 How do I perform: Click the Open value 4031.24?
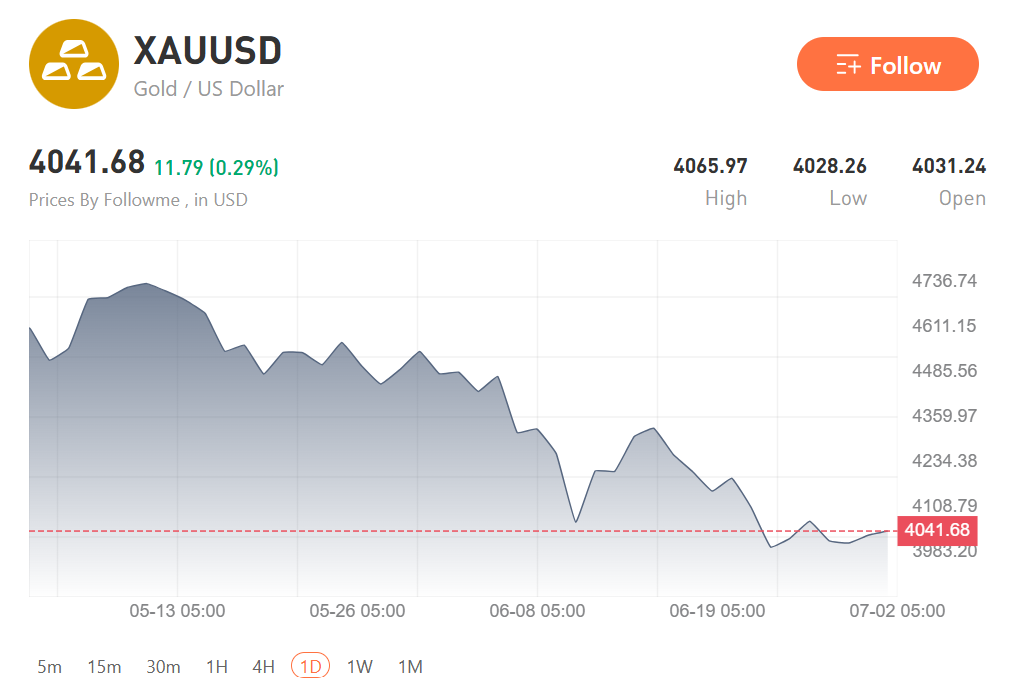point(949,166)
